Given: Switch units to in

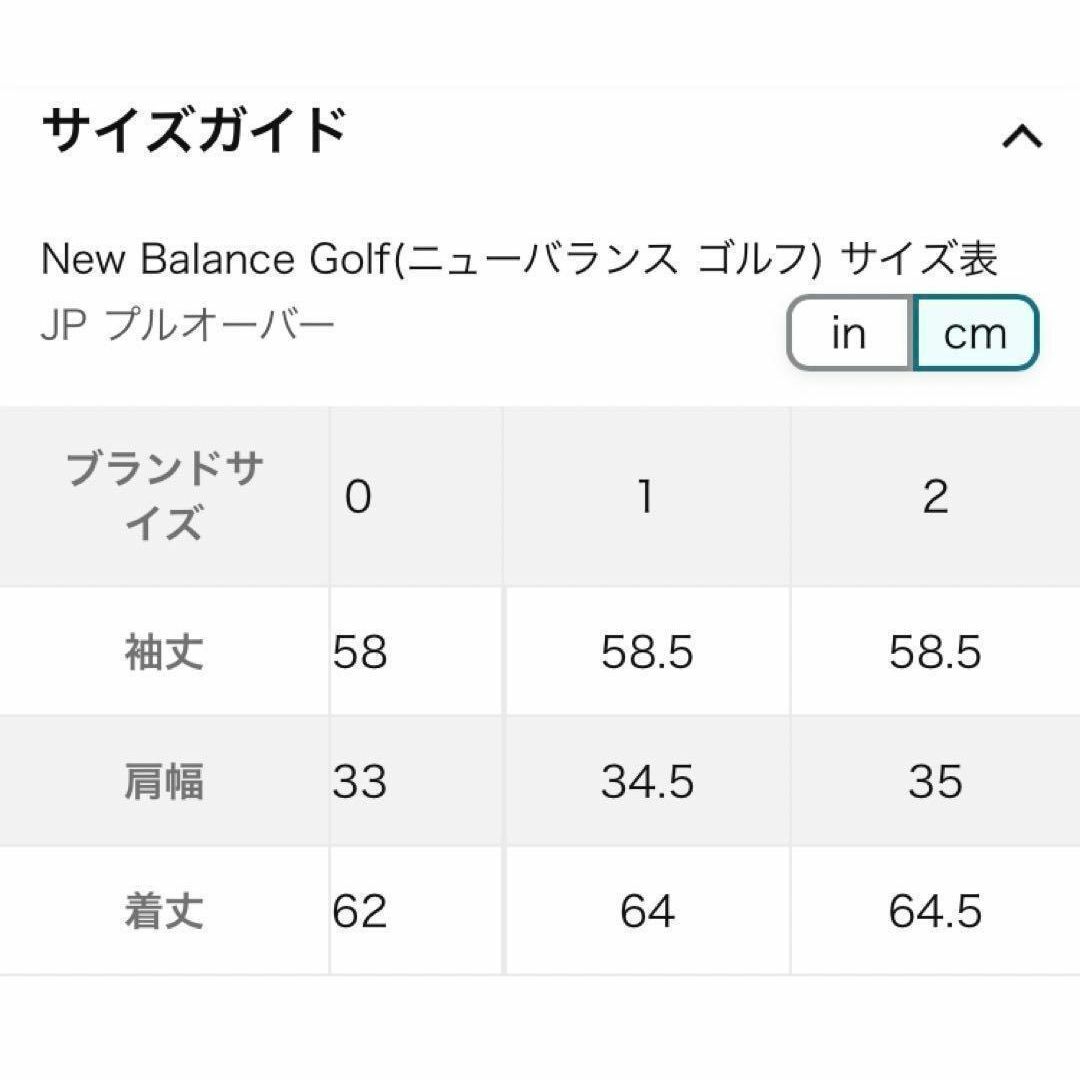Looking at the screenshot, I should click(850, 333).
